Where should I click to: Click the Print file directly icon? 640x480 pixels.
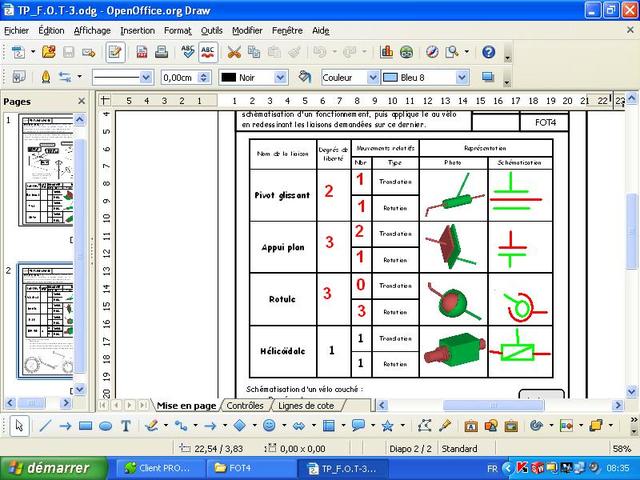click(x=162, y=52)
